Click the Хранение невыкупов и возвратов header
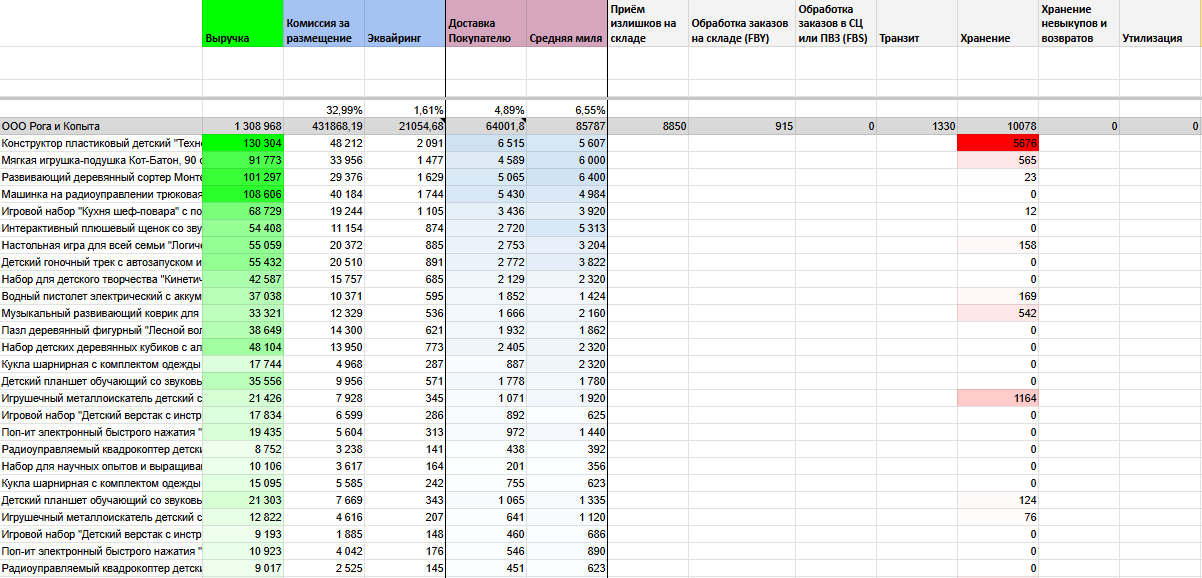1202x578 pixels. point(1079,24)
